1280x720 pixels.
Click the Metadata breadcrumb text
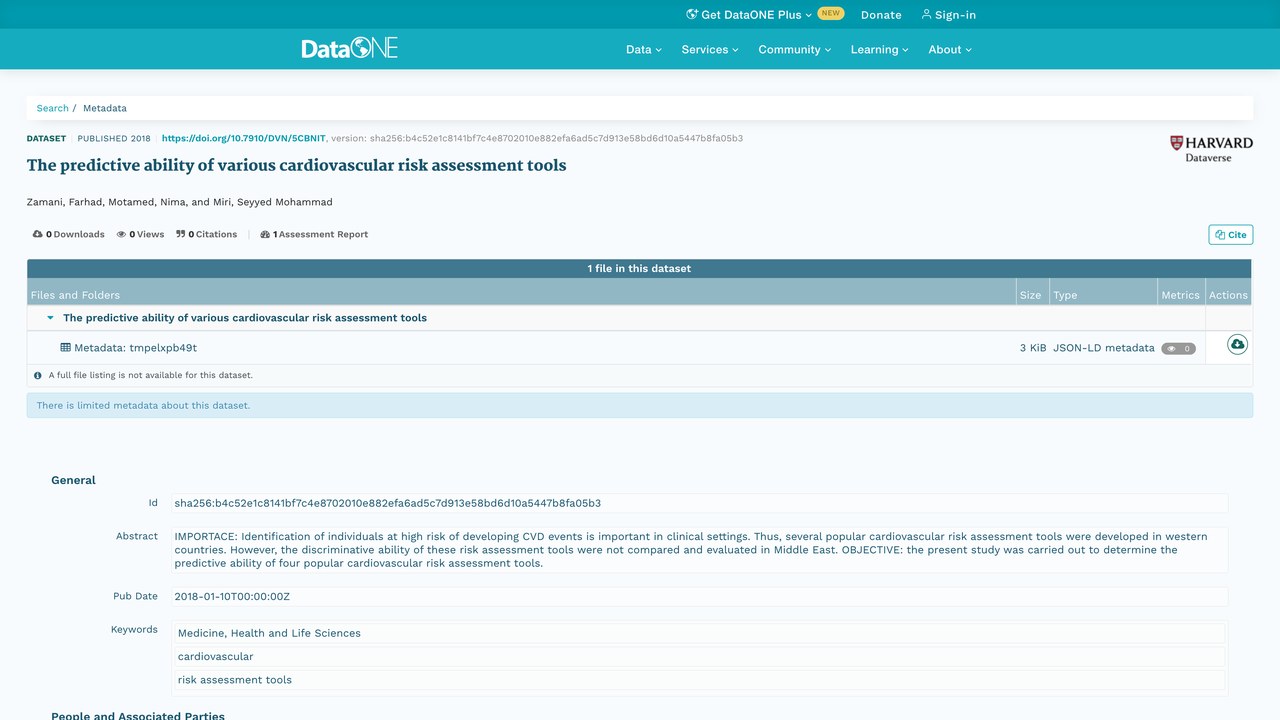105,108
